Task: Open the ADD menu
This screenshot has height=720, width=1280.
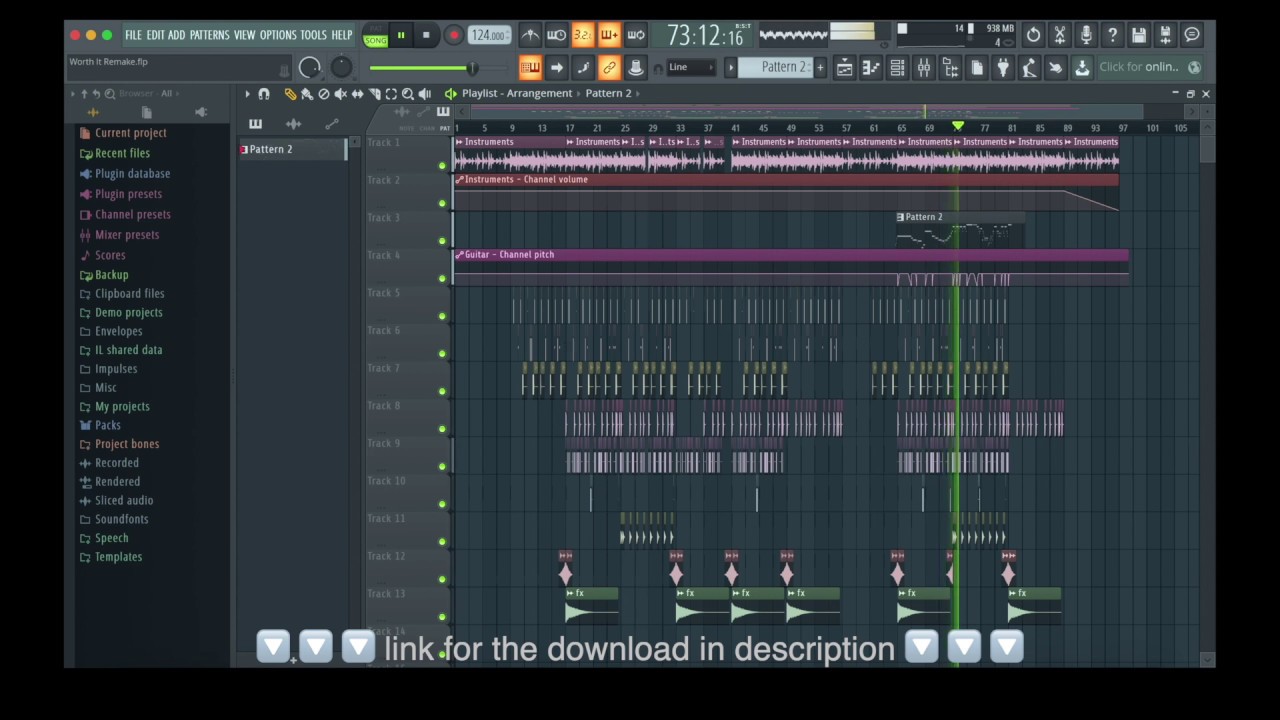Action: [x=177, y=35]
